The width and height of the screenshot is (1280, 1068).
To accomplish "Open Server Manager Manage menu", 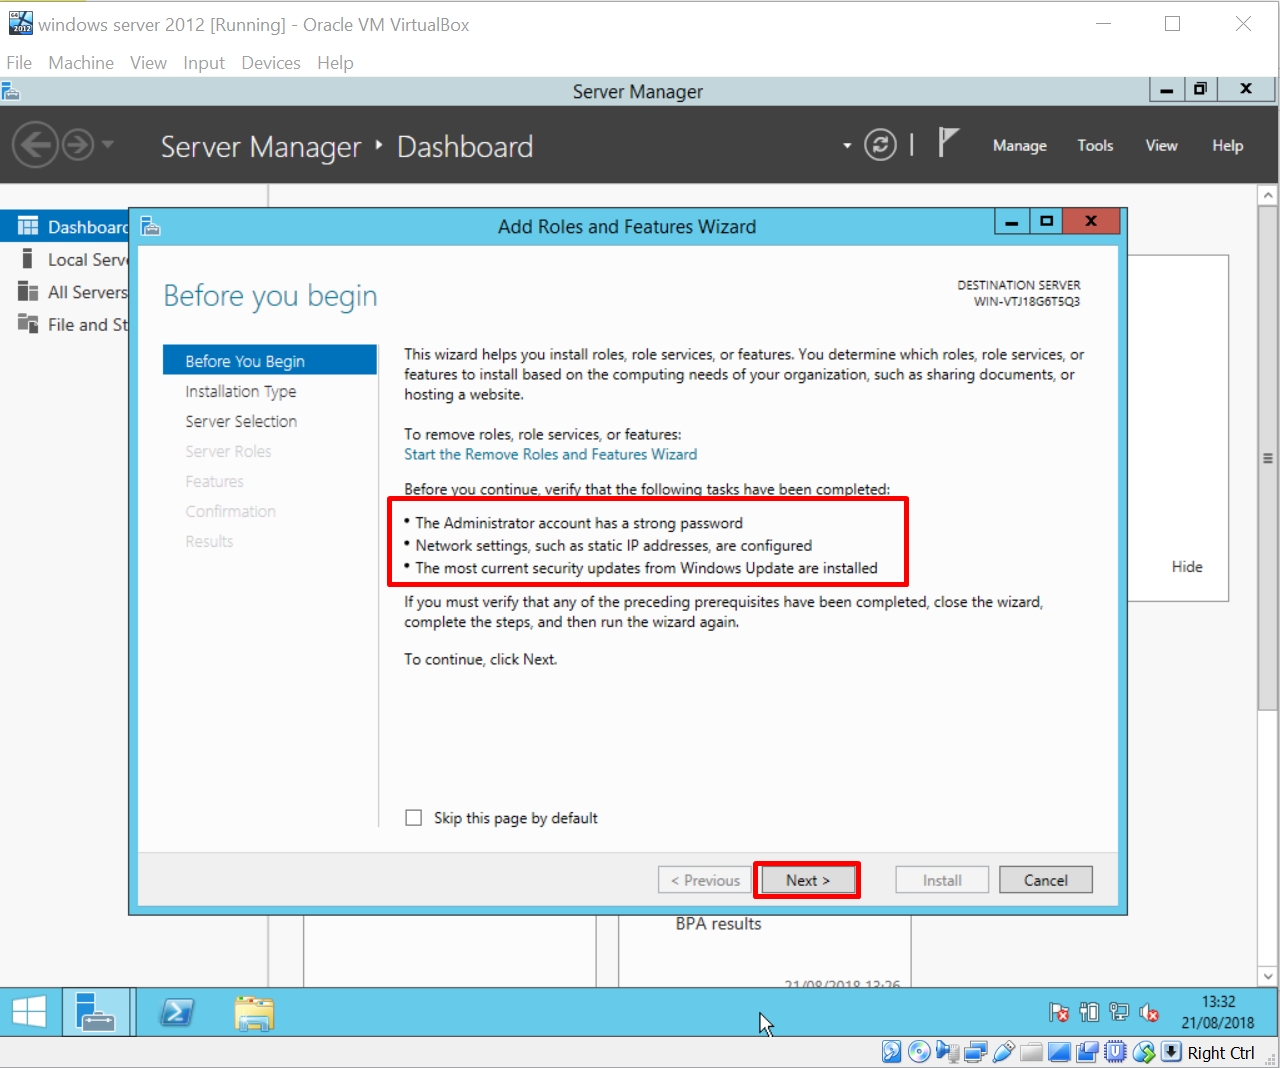I will tap(1020, 145).
